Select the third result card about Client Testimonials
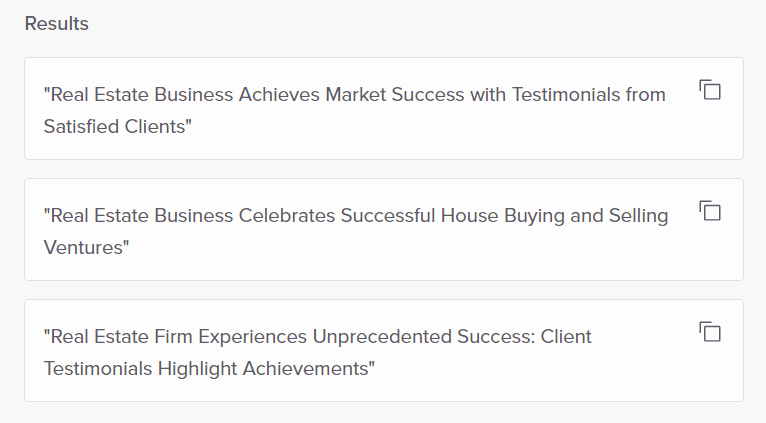766x423 pixels. tap(384, 351)
